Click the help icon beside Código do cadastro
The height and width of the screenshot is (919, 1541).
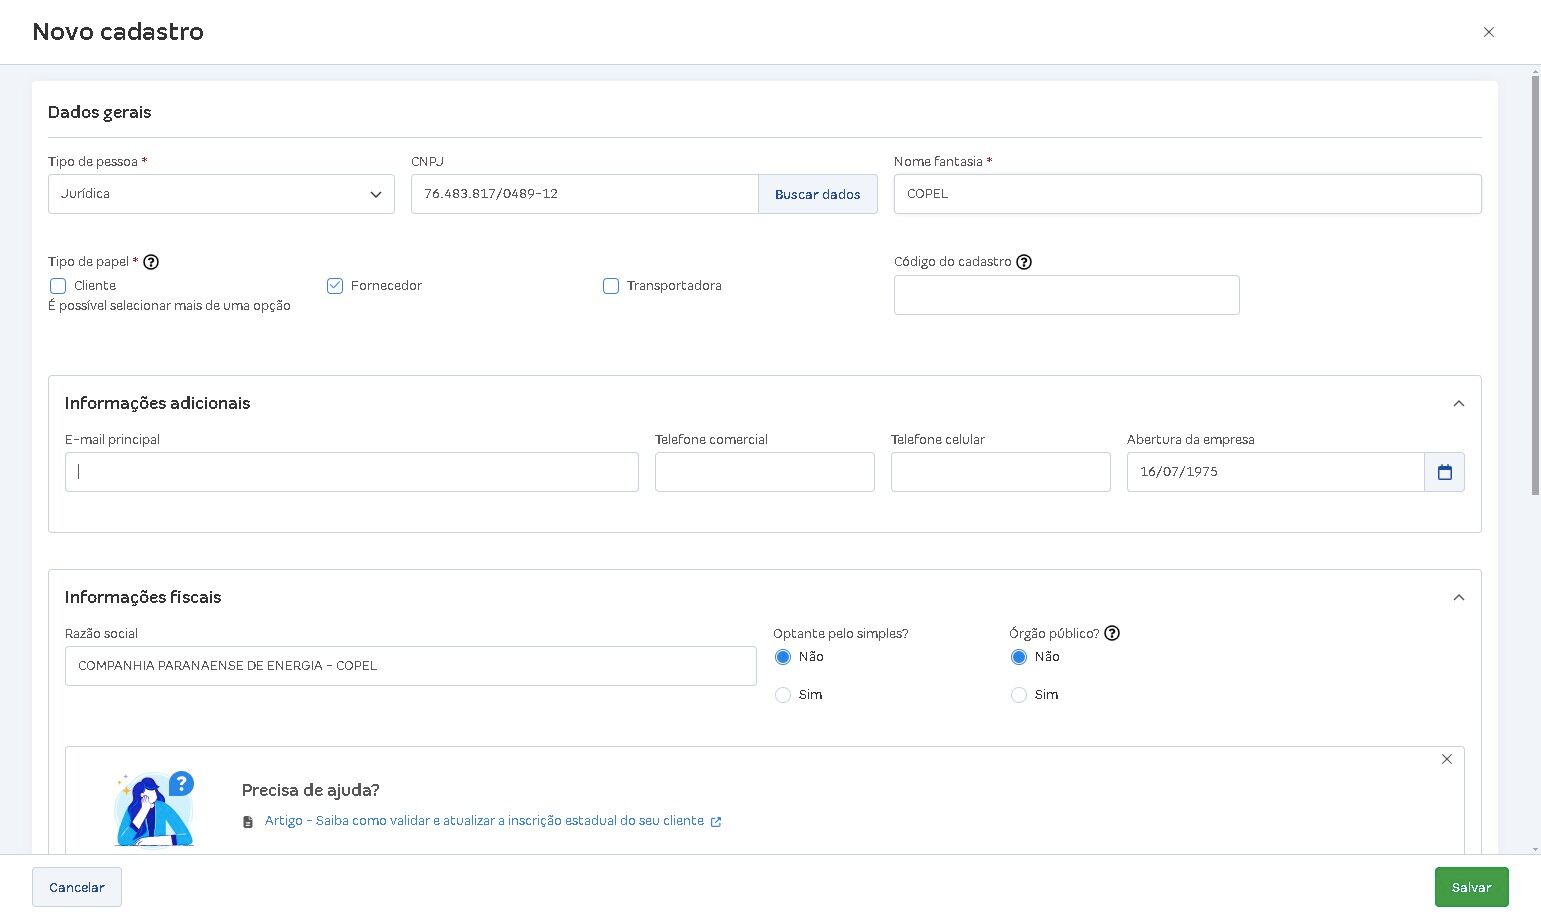point(1024,262)
